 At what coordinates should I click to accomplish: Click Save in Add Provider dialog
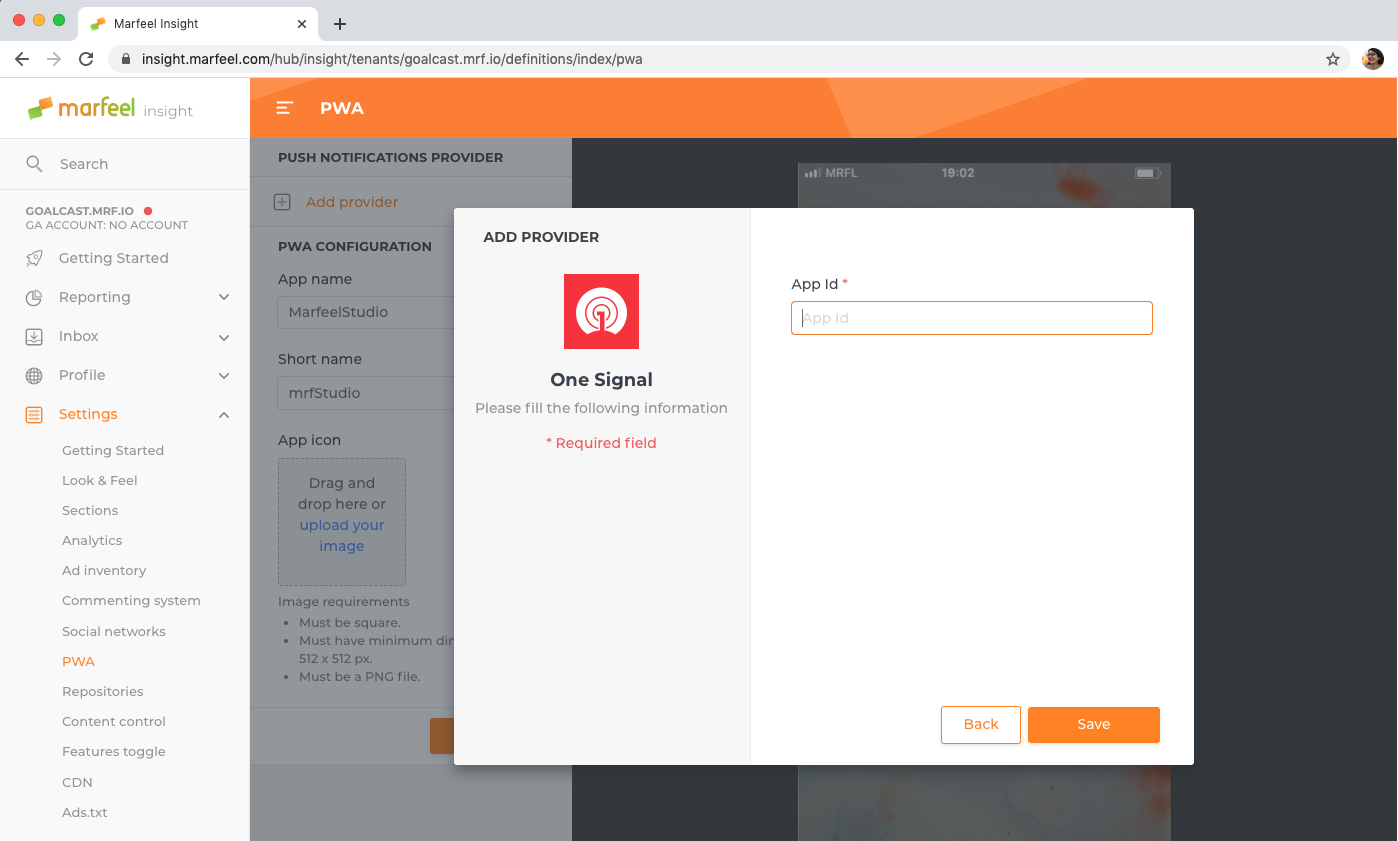coord(1094,725)
